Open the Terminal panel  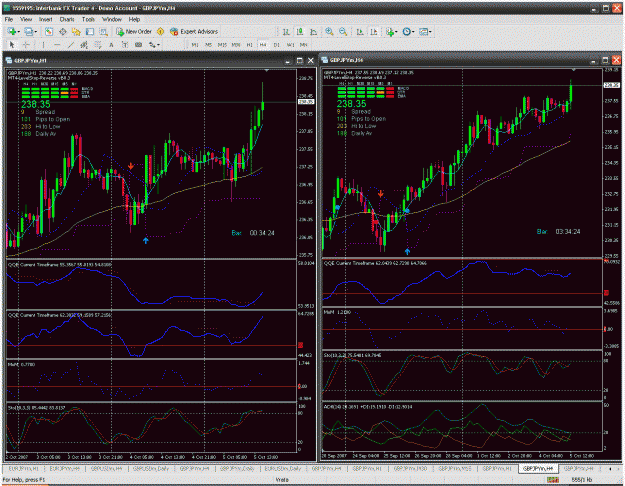(90, 31)
